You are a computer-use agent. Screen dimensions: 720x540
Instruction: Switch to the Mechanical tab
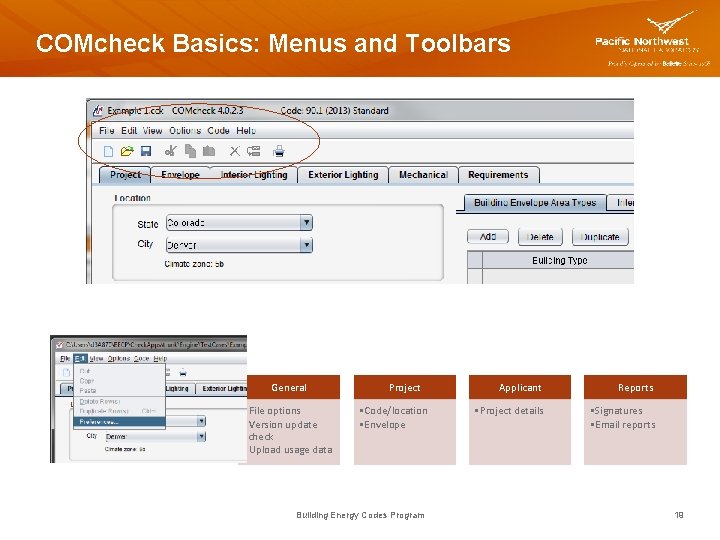tap(423, 175)
